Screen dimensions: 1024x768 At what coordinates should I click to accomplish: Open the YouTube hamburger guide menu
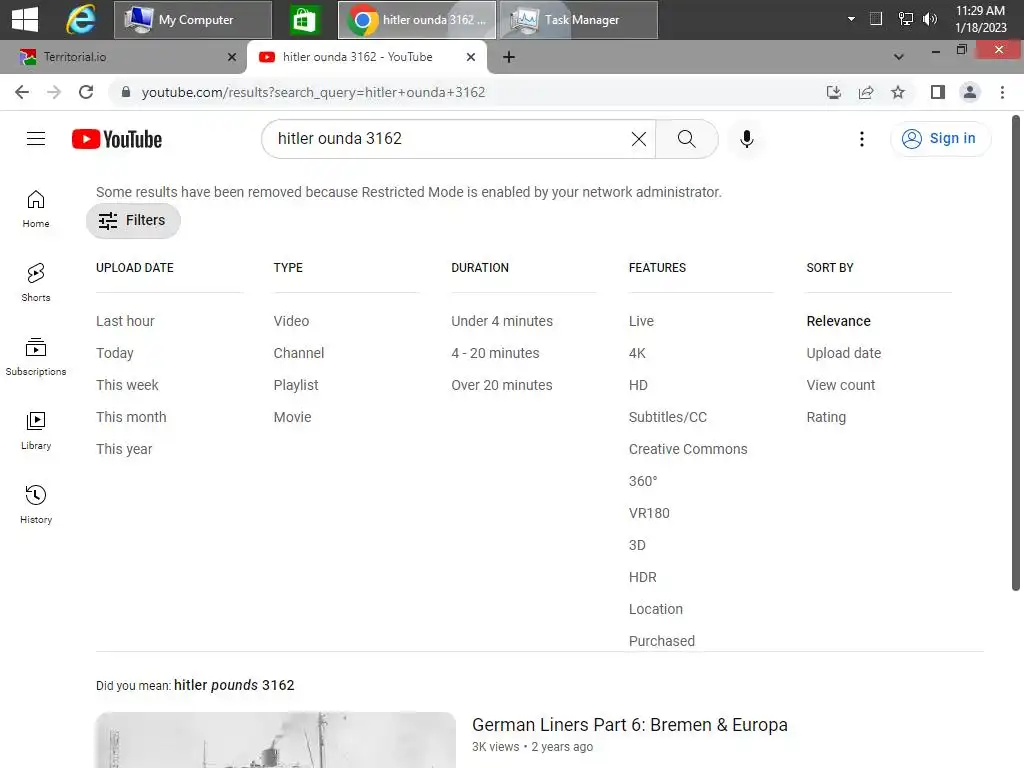pos(36,138)
